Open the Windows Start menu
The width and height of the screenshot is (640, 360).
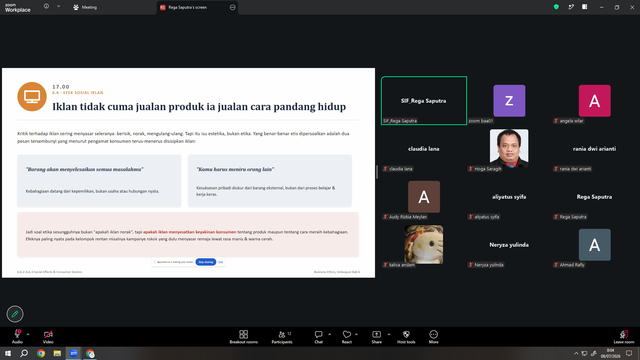click(8, 353)
